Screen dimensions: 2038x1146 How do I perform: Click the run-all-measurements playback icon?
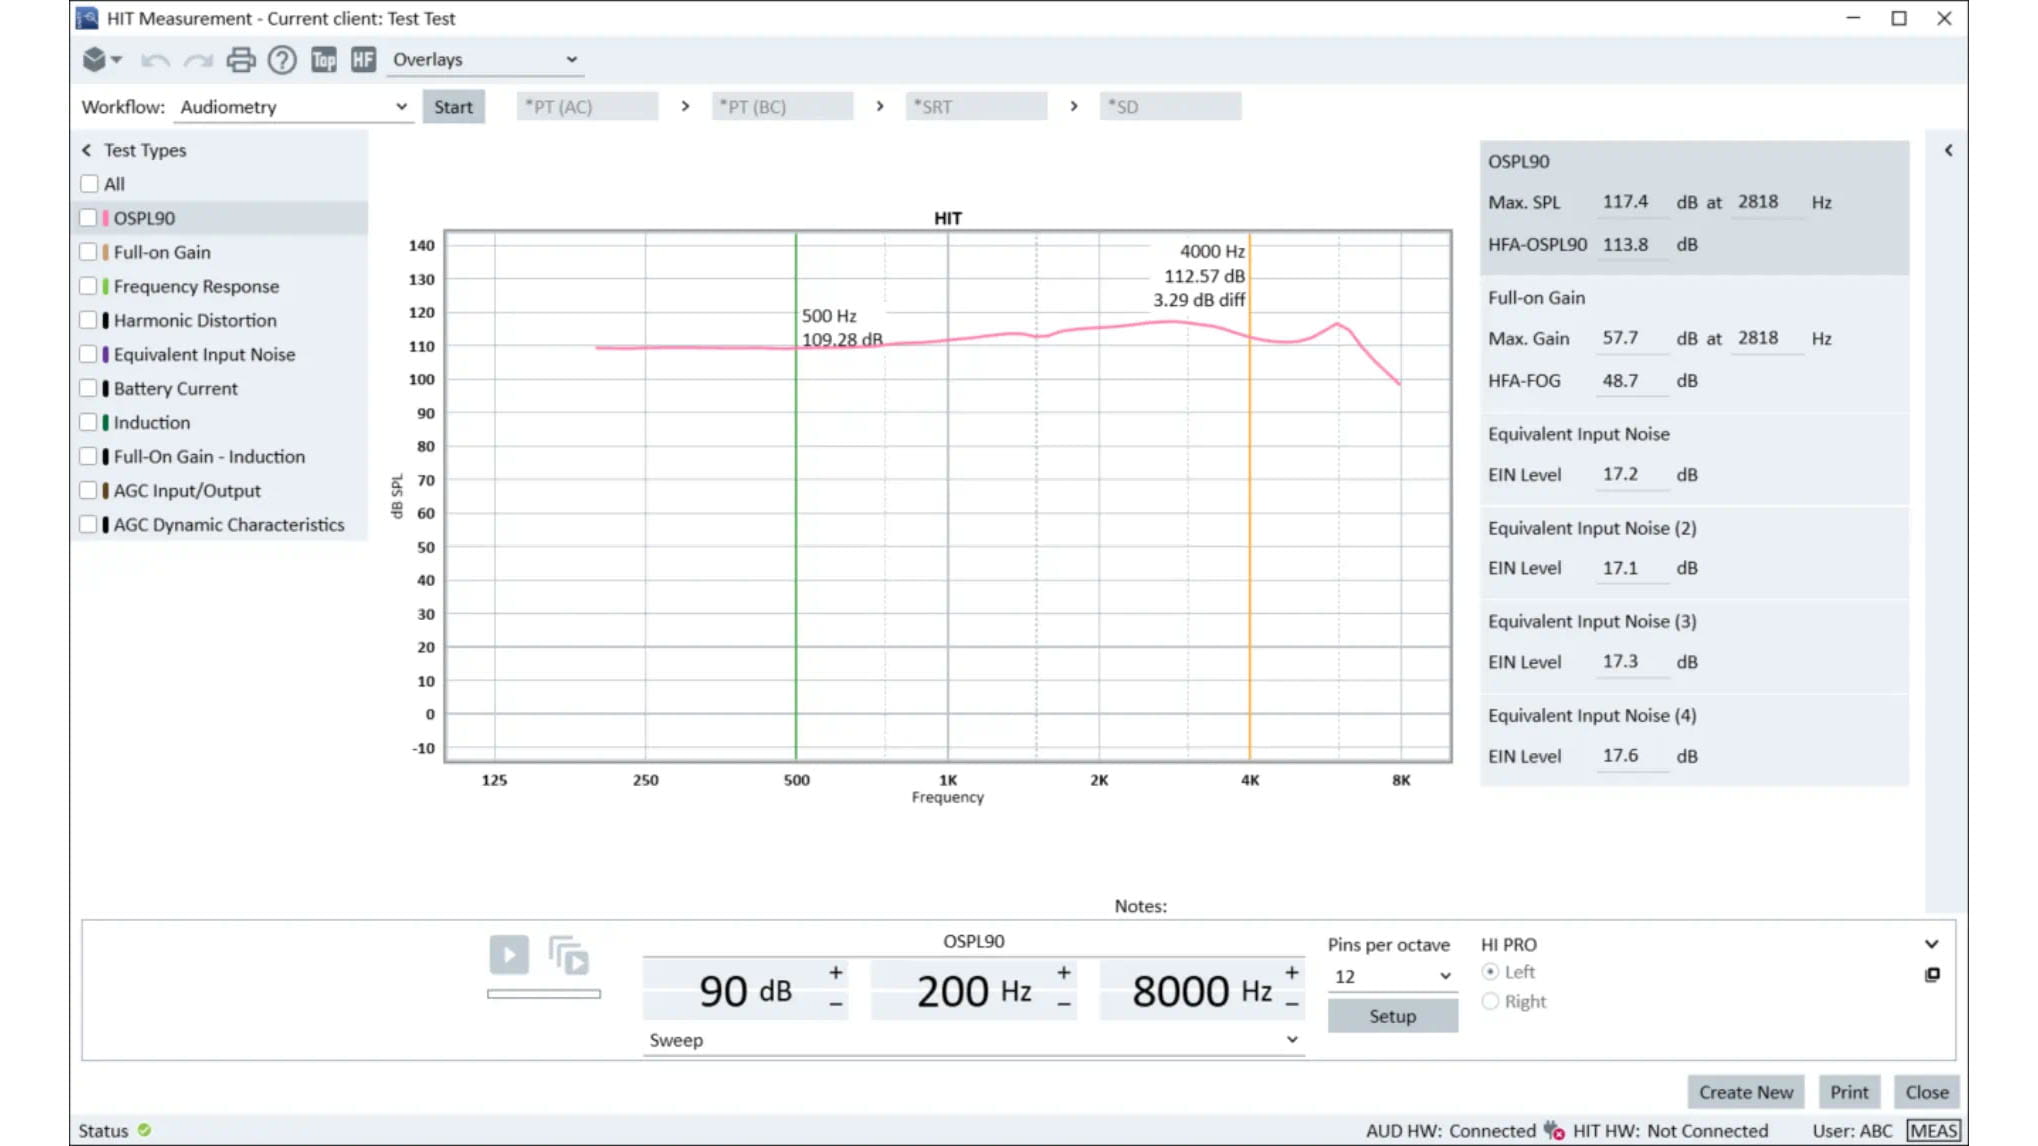[x=568, y=956]
